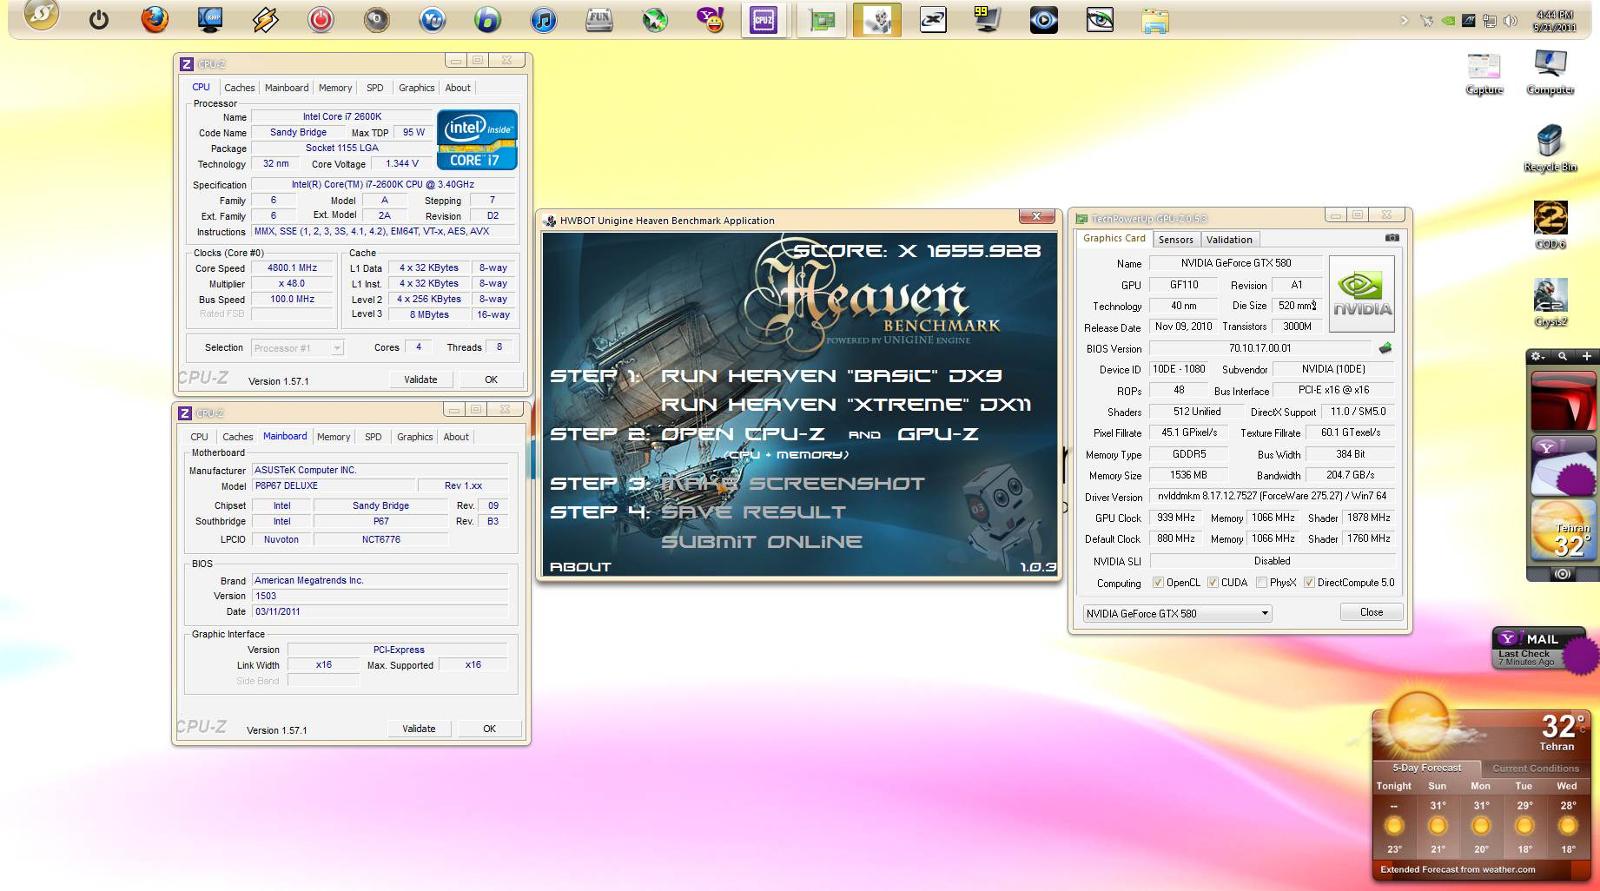Viewport: 1600px width, 891px height.
Task: Click GPU-Z camera screenshot icon
Action: [x=1391, y=238]
